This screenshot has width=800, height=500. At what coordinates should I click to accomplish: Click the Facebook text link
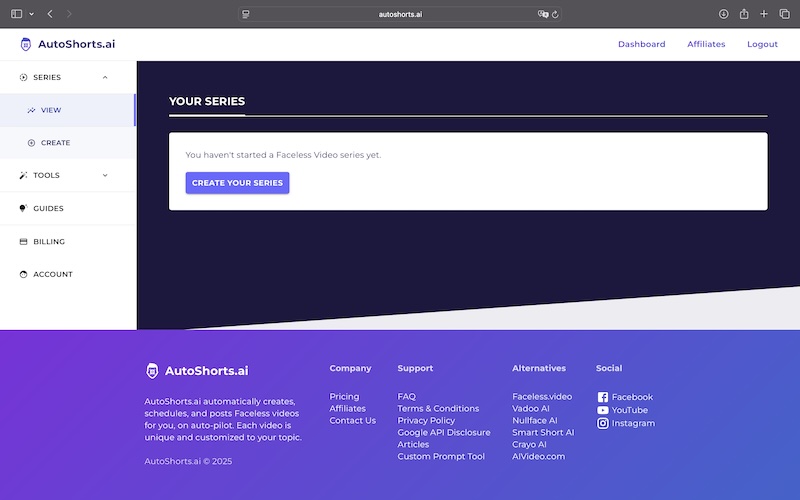tap(632, 397)
